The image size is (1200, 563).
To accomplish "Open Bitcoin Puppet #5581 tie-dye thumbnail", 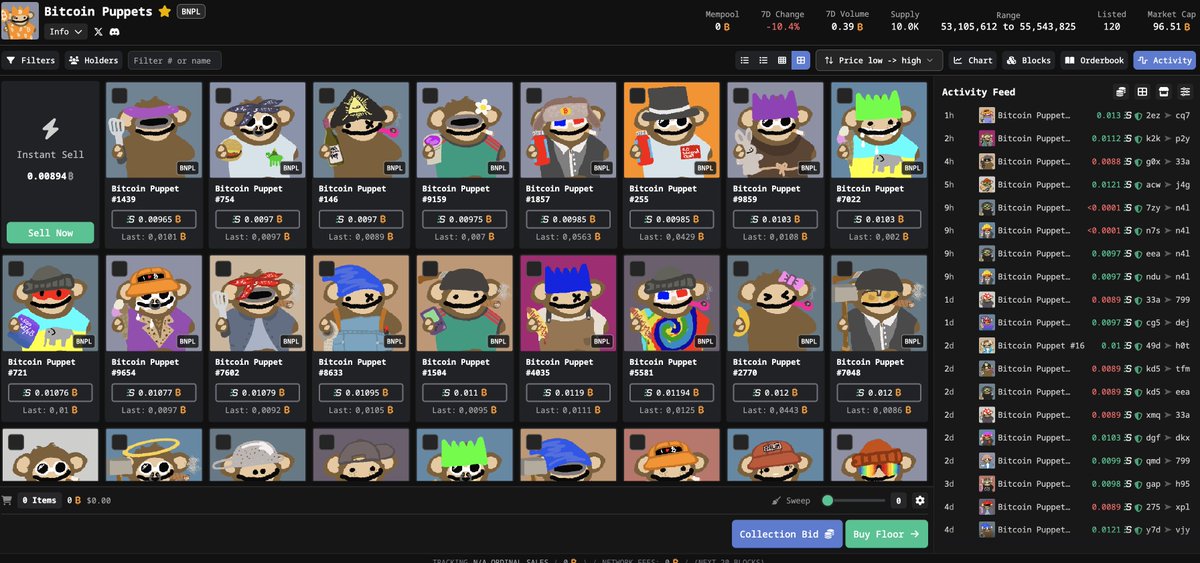I will click(x=671, y=302).
